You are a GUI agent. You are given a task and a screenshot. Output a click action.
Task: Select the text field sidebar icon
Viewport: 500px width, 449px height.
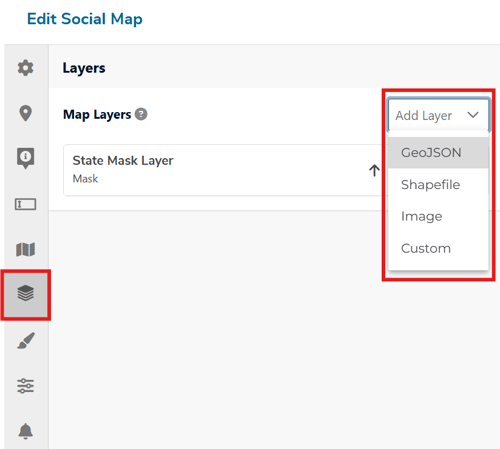tap(25, 204)
